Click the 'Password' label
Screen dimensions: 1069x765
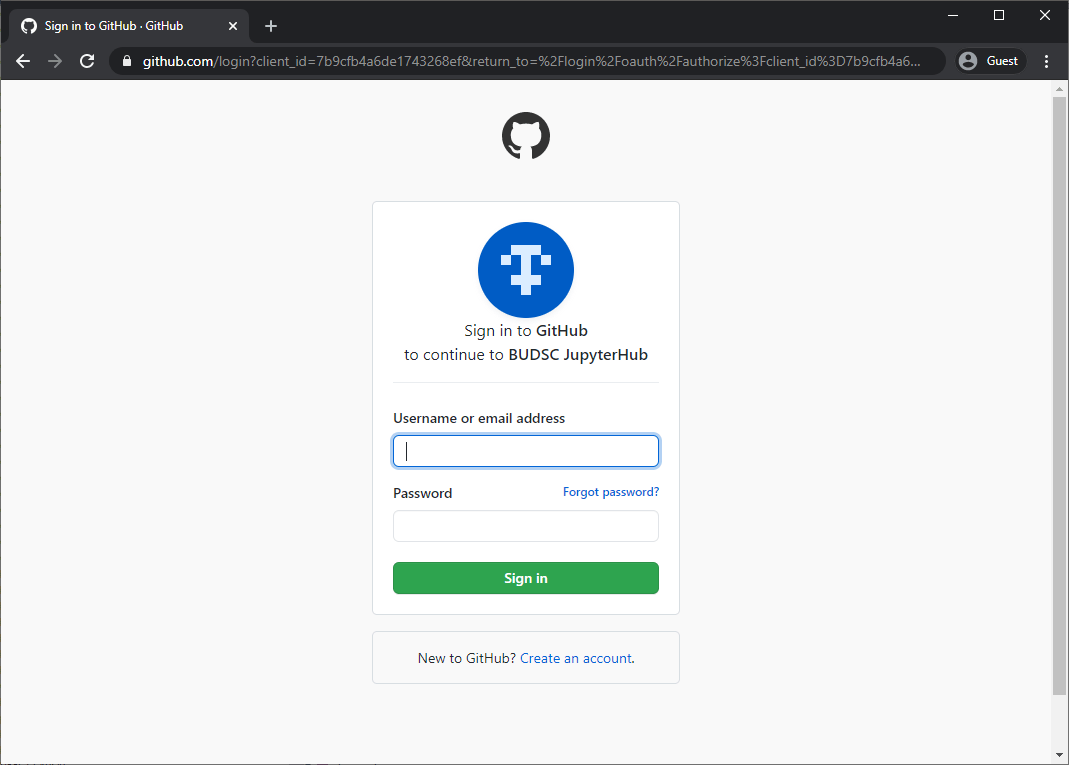pyautogui.click(x=423, y=493)
